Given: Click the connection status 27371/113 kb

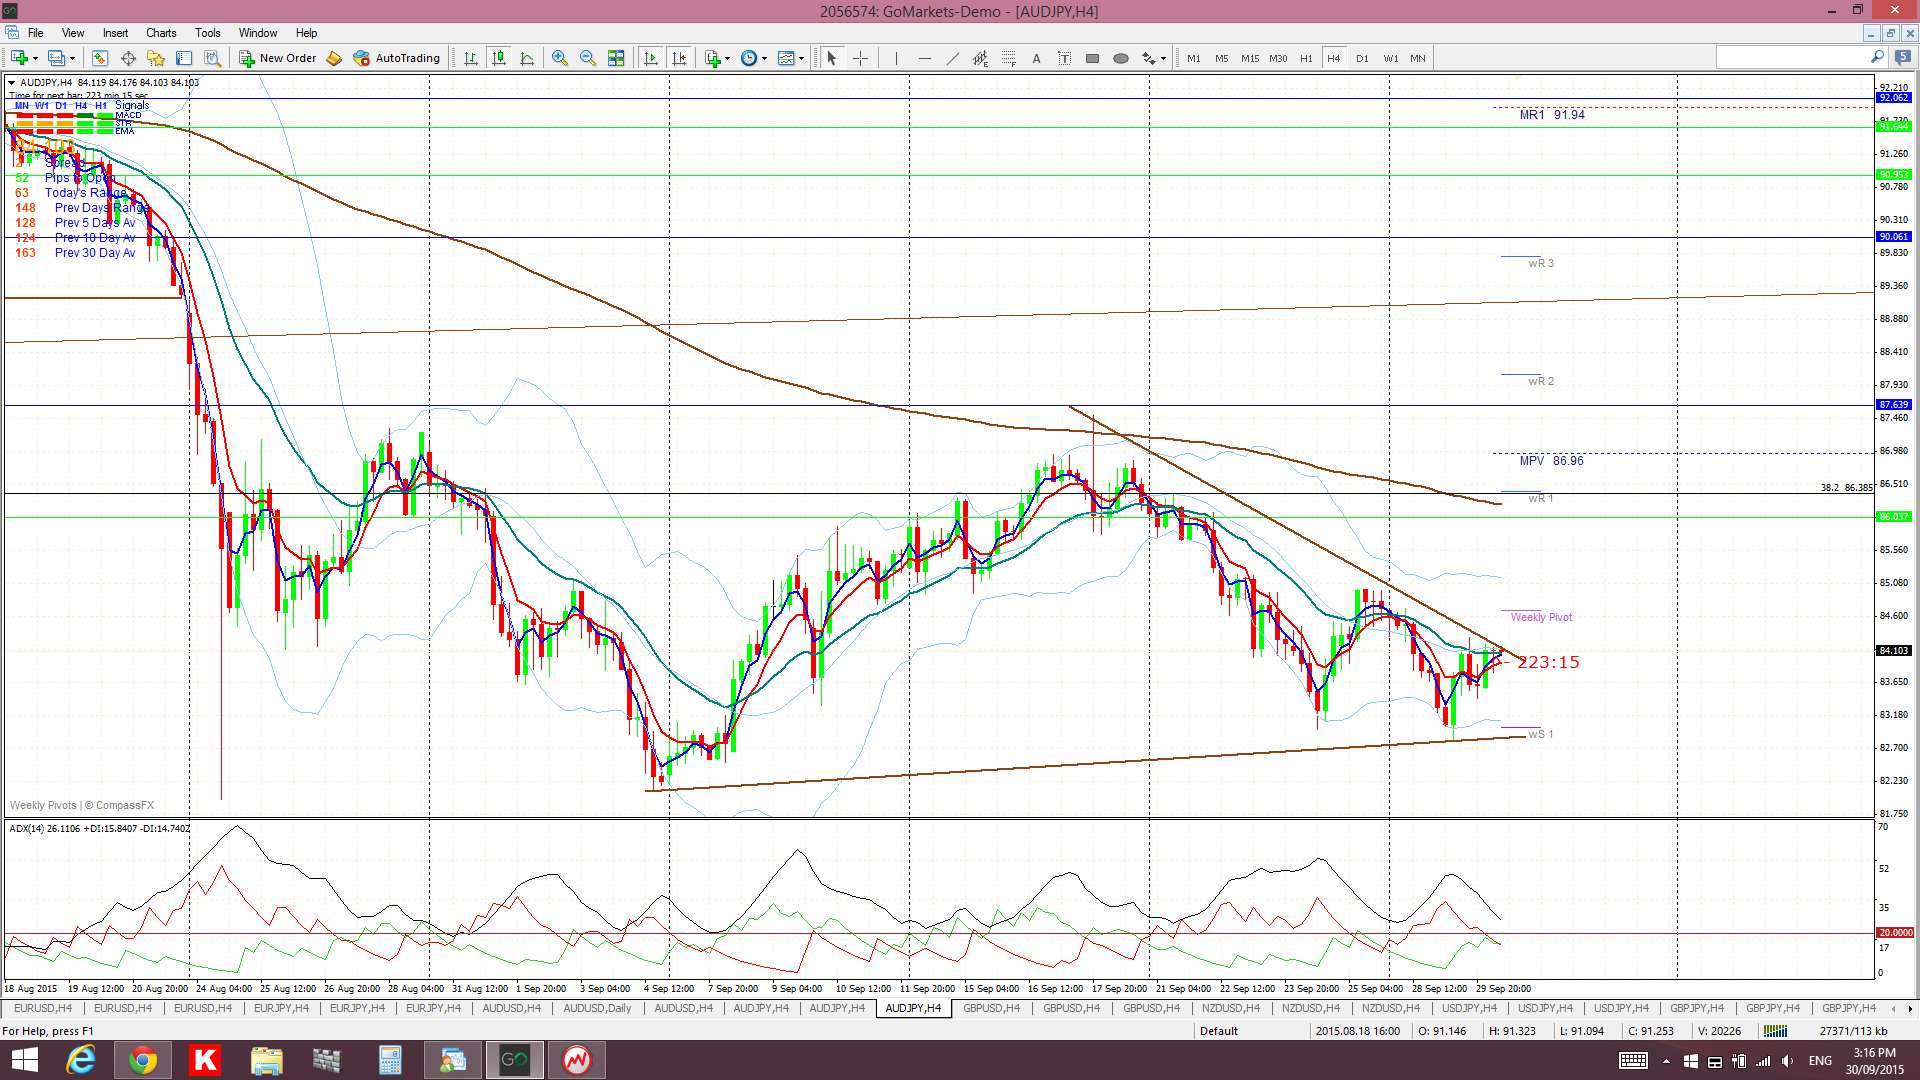Looking at the screenshot, I should pos(1853,1031).
